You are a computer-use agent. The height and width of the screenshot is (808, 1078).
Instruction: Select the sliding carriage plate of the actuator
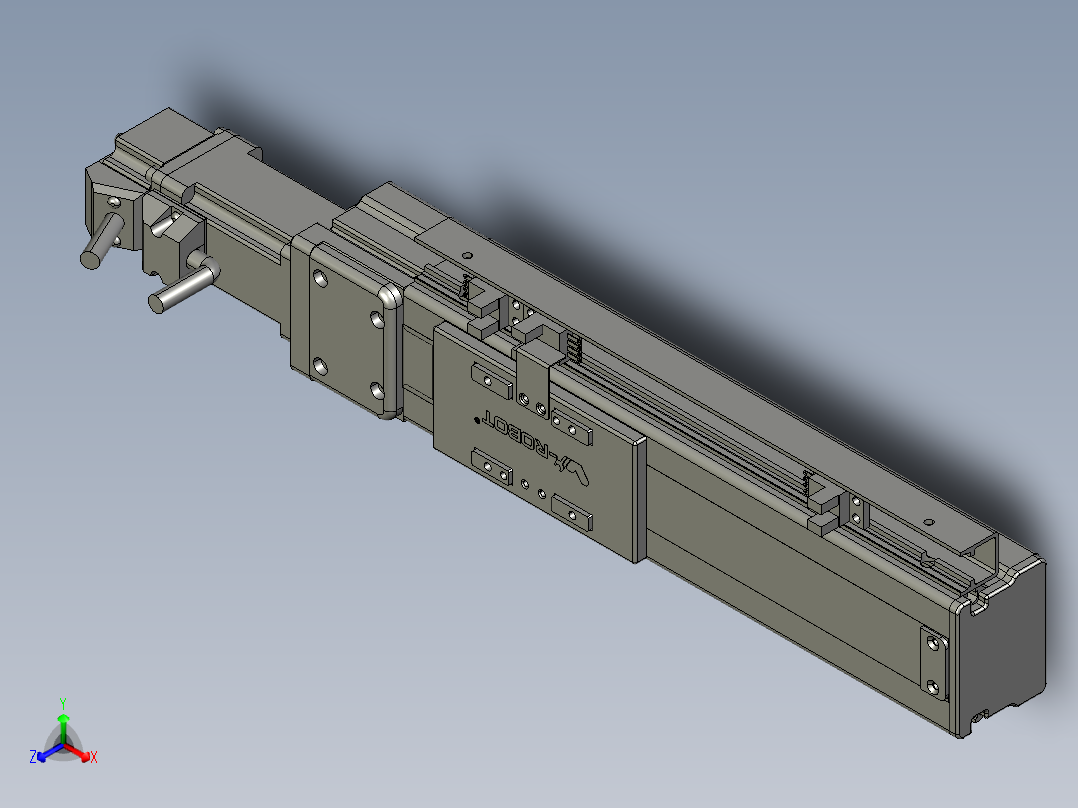tap(540, 441)
